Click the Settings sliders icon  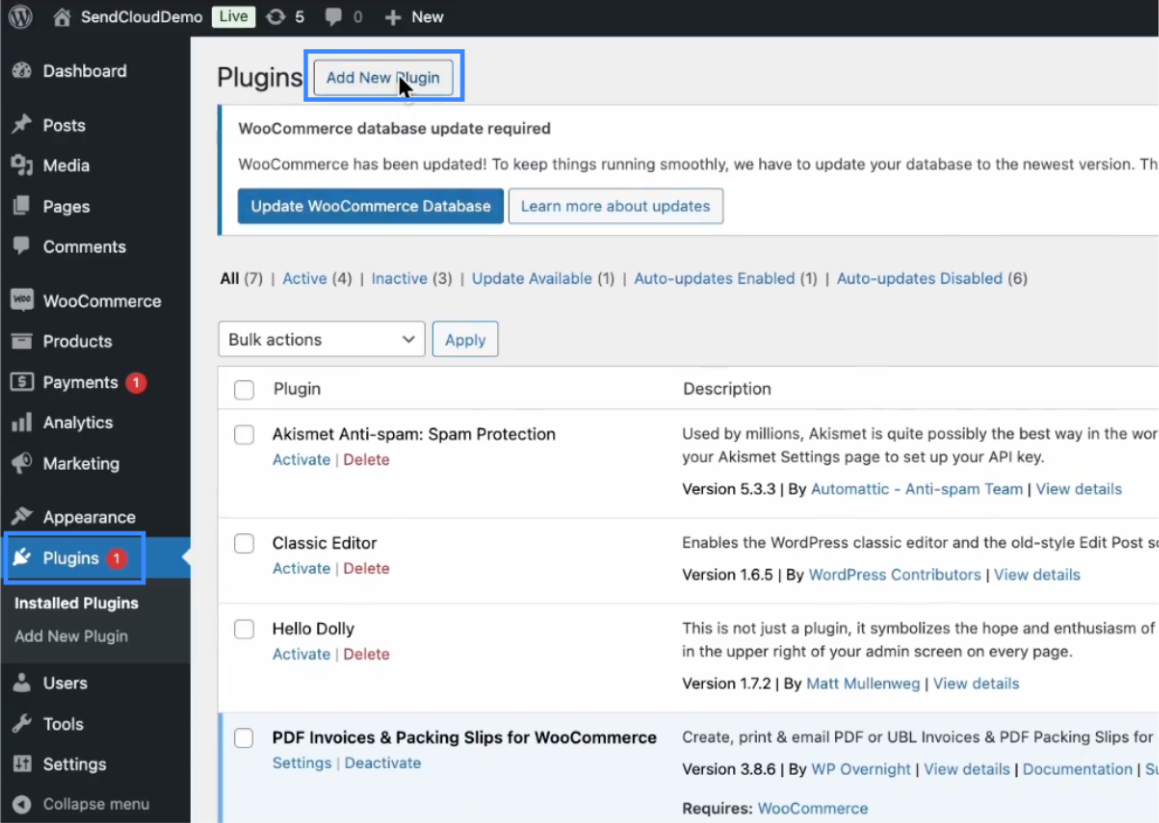[x=22, y=764]
